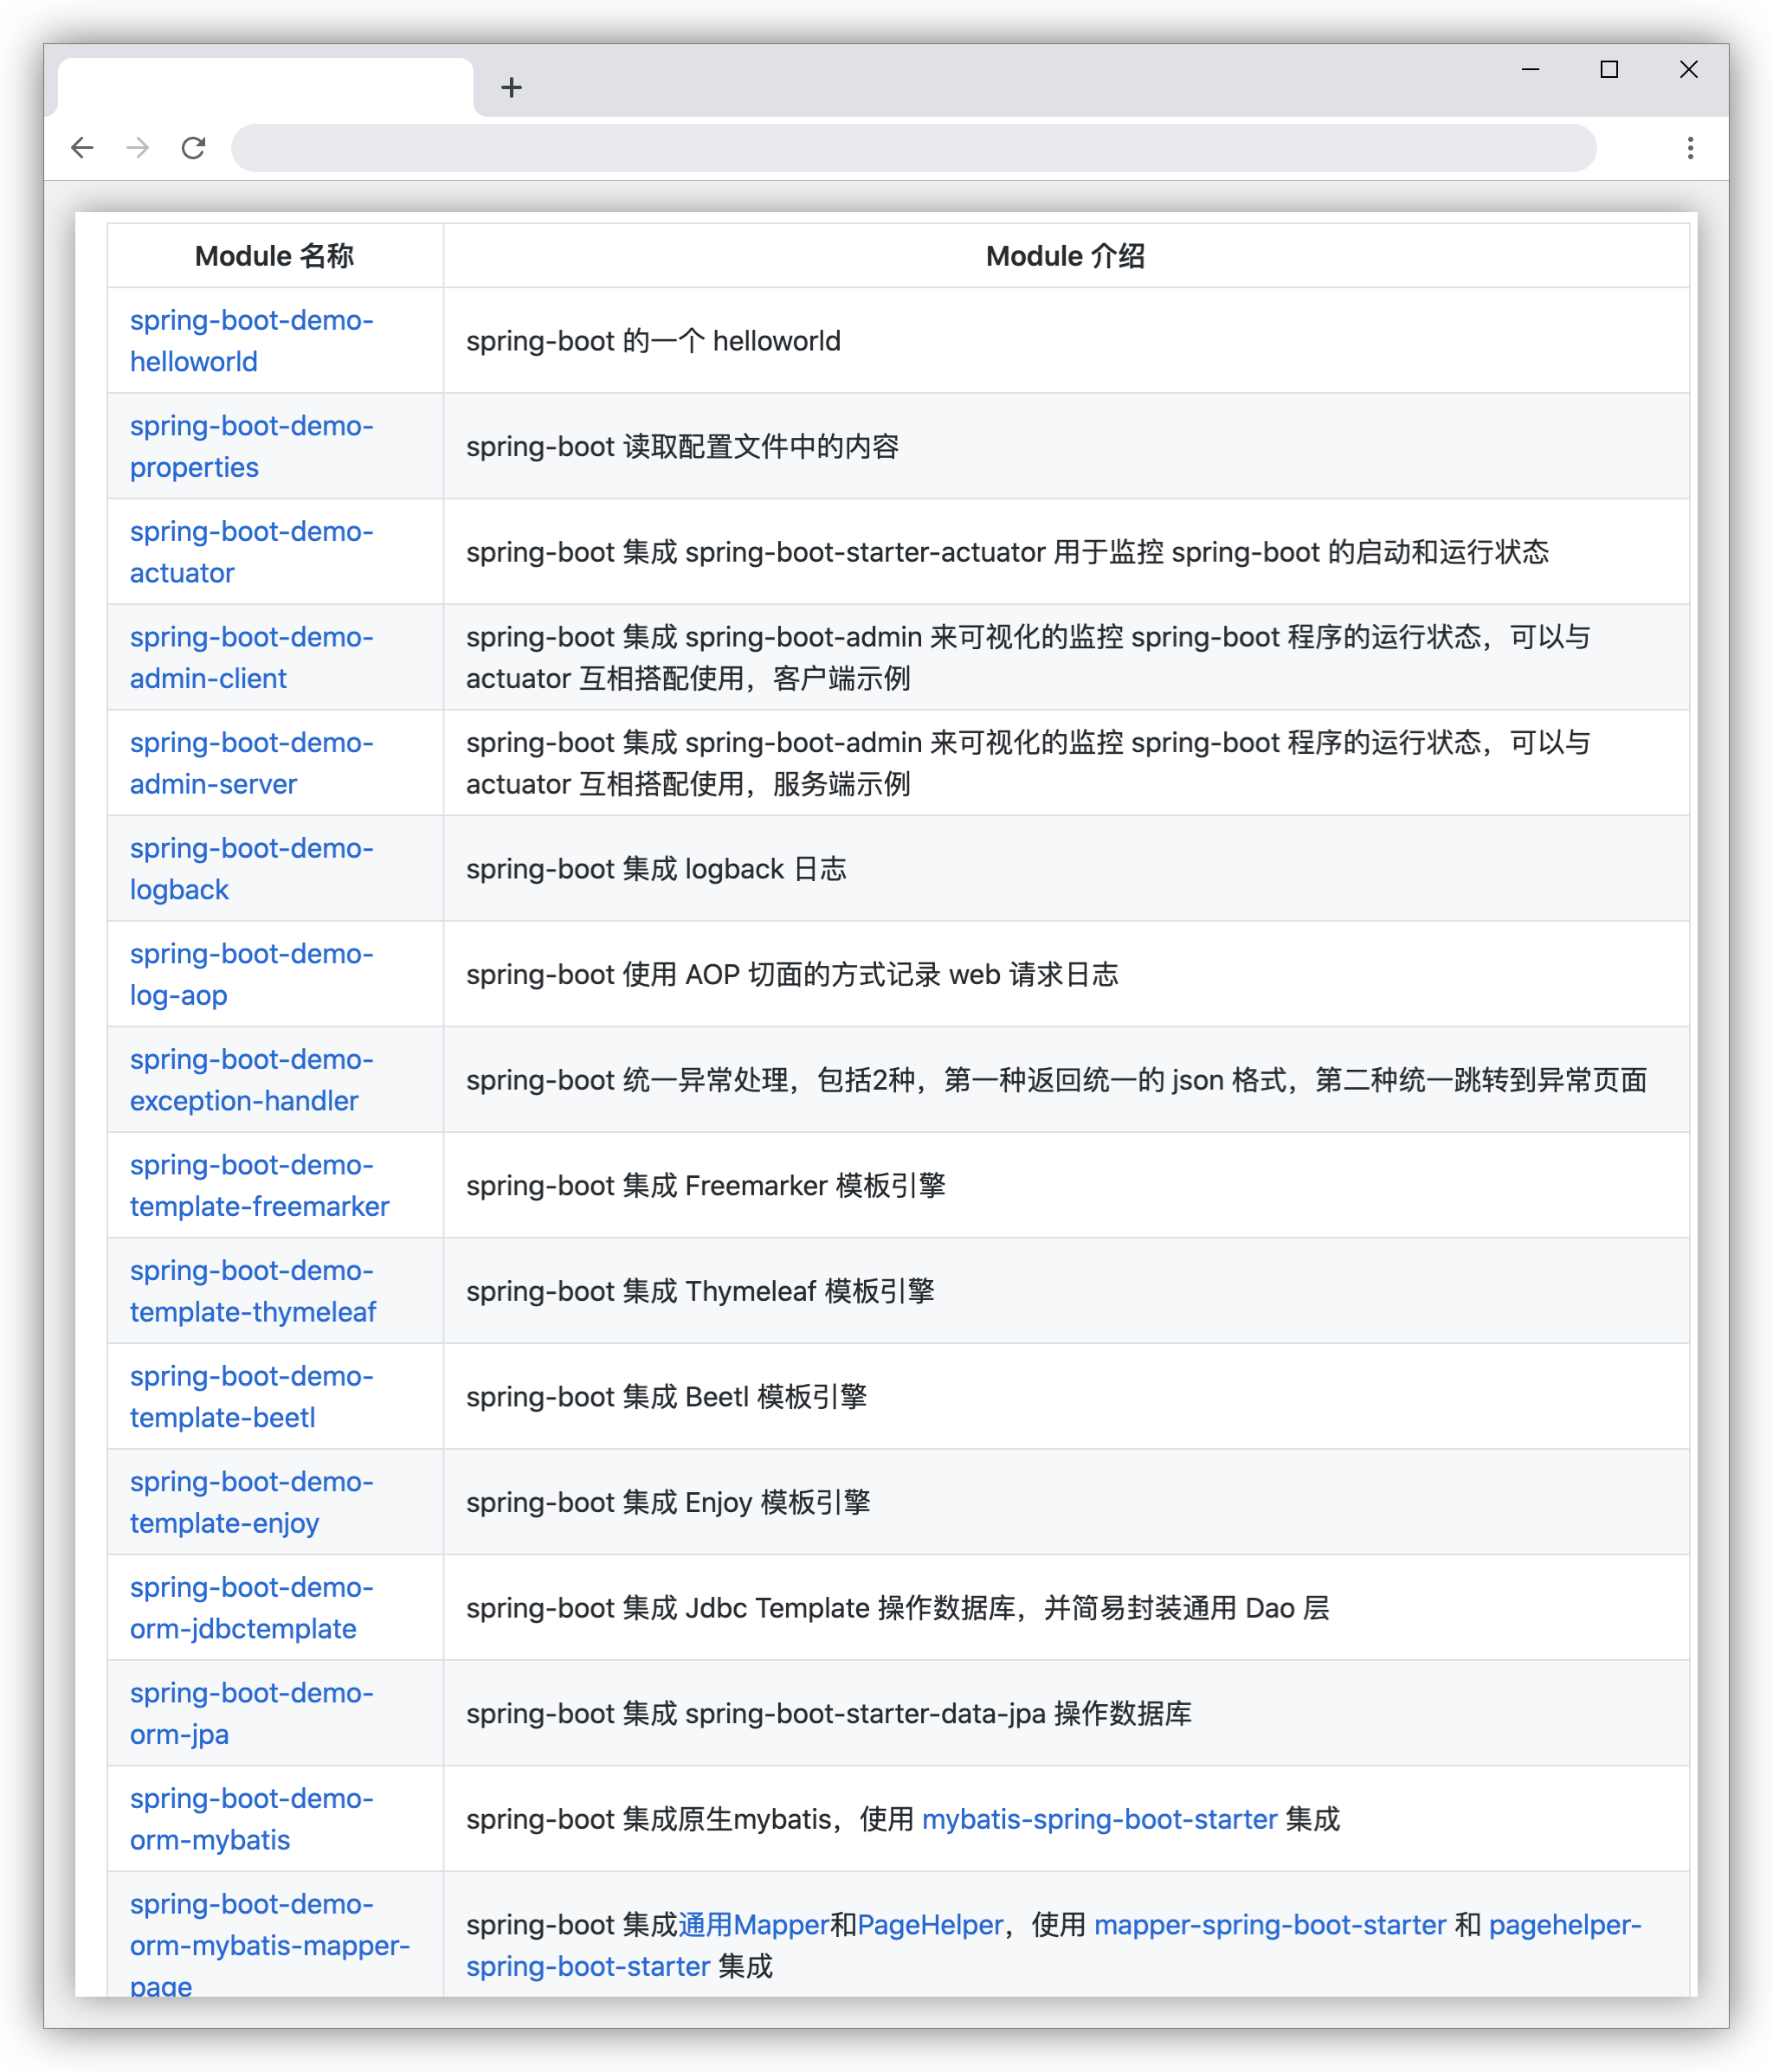Viewport: 1773px width, 2072px height.
Task: Open a new browser tab with plus button
Action: (x=512, y=86)
